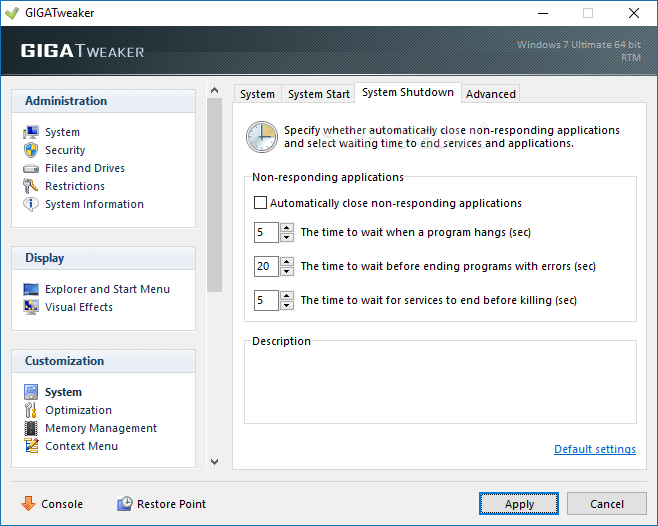Select the System Shutdown tab
The height and width of the screenshot is (526, 658).
(x=408, y=92)
